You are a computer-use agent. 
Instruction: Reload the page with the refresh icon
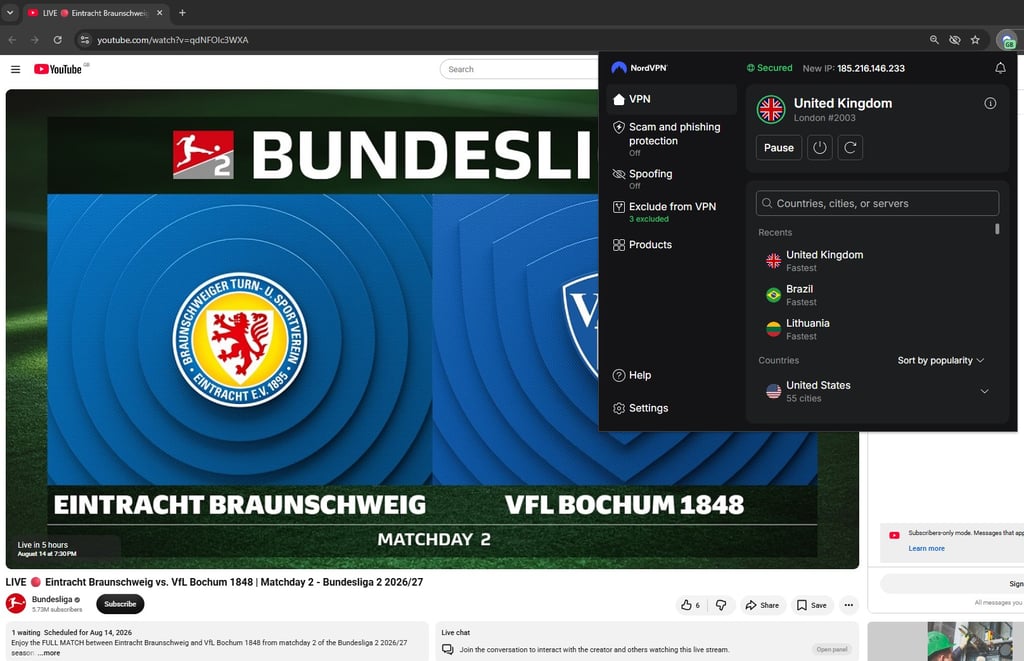(57, 40)
